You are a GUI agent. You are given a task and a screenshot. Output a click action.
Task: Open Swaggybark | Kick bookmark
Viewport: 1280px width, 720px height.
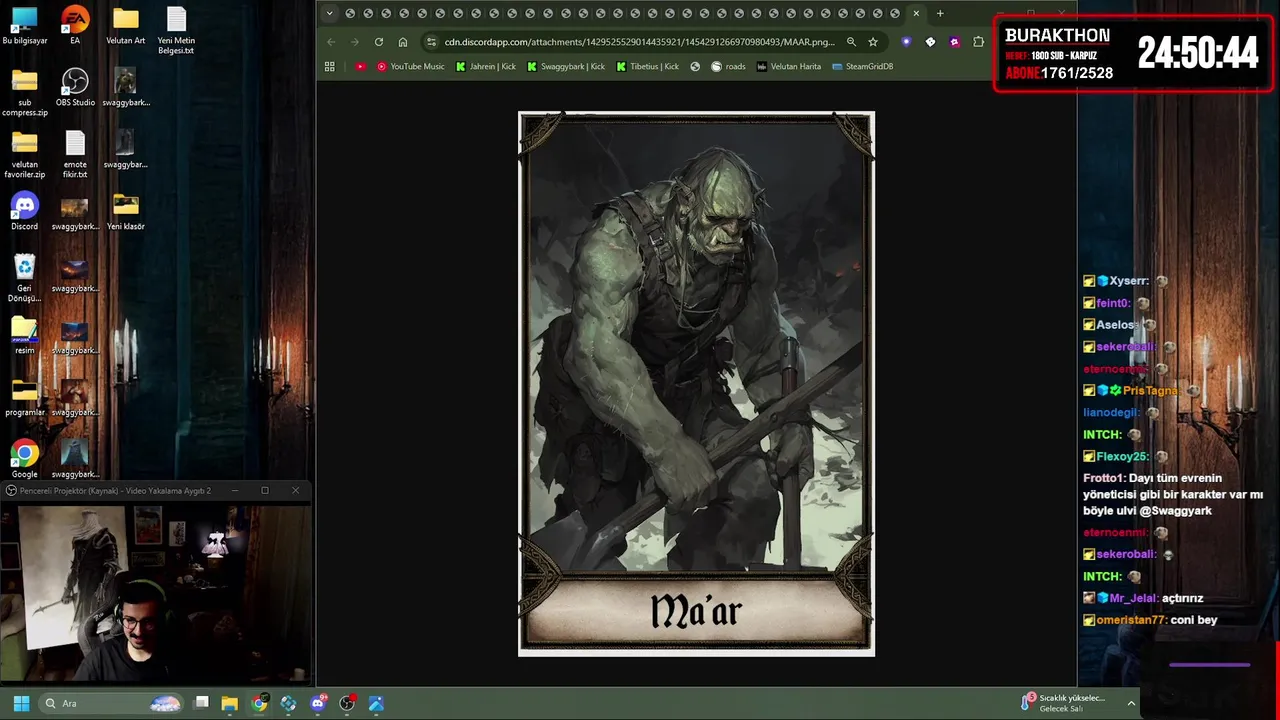(x=566, y=66)
